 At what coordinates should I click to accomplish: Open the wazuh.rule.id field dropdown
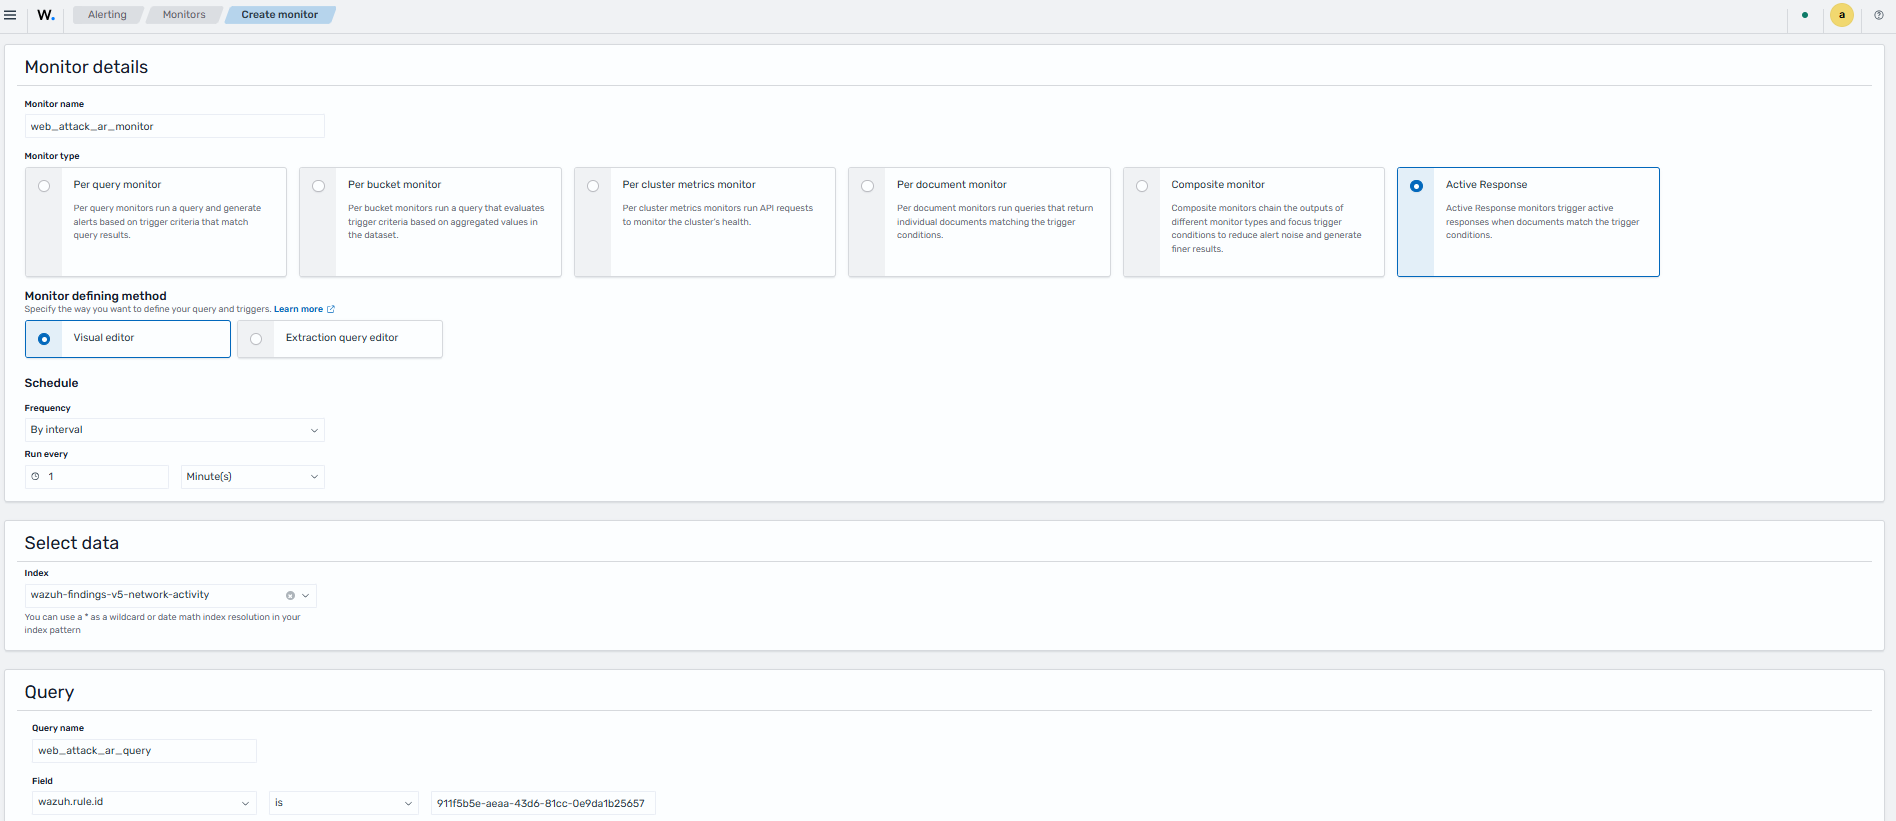click(x=145, y=803)
